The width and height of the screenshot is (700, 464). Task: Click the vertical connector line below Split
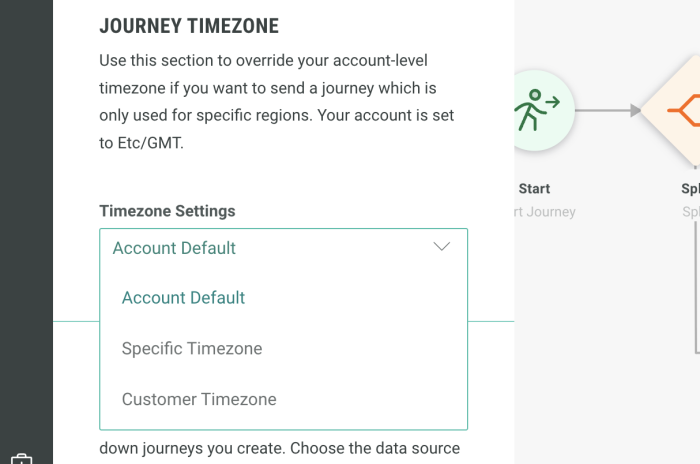(x=697, y=300)
